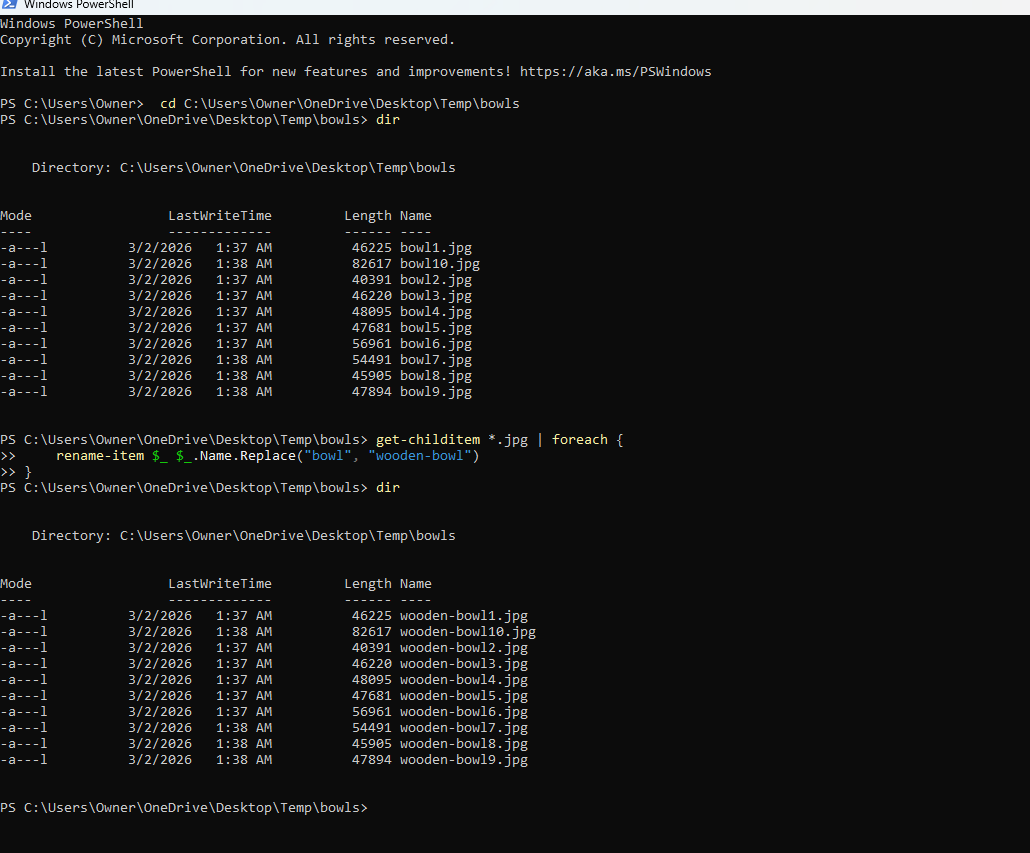Select wooden-bowl1.jpg in the second listing
The width and height of the screenshot is (1030, 853).
tap(463, 616)
